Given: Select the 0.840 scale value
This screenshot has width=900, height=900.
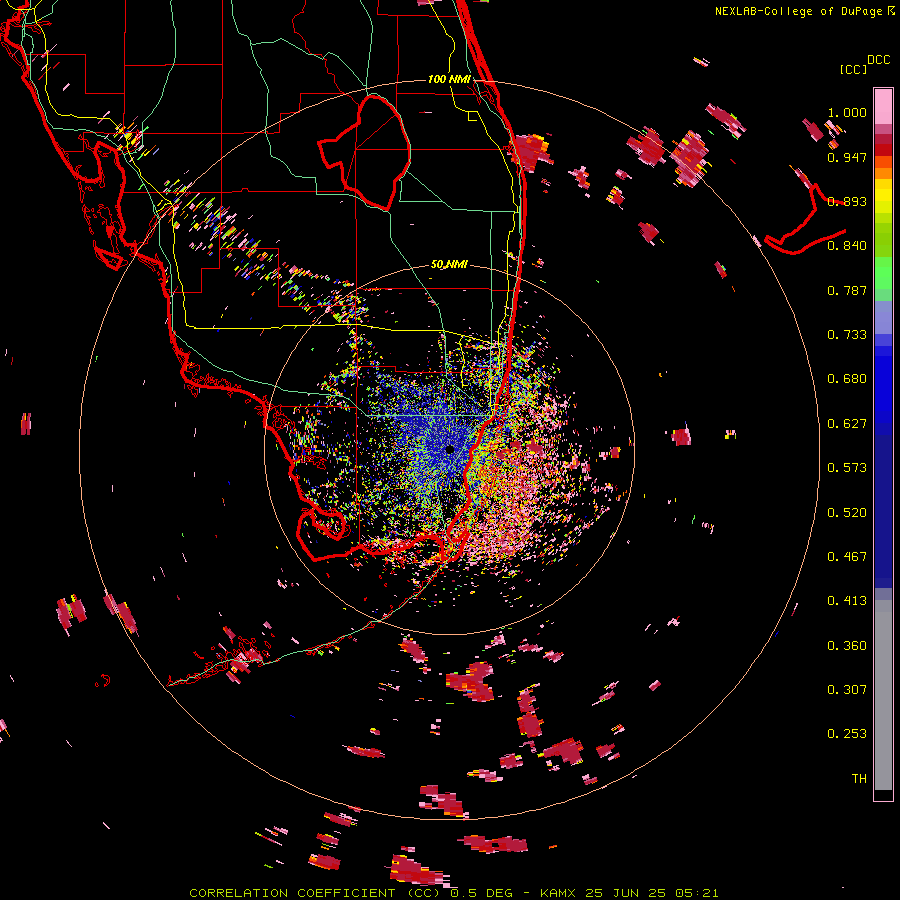Looking at the screenshot, I should [x=847, y=246].
